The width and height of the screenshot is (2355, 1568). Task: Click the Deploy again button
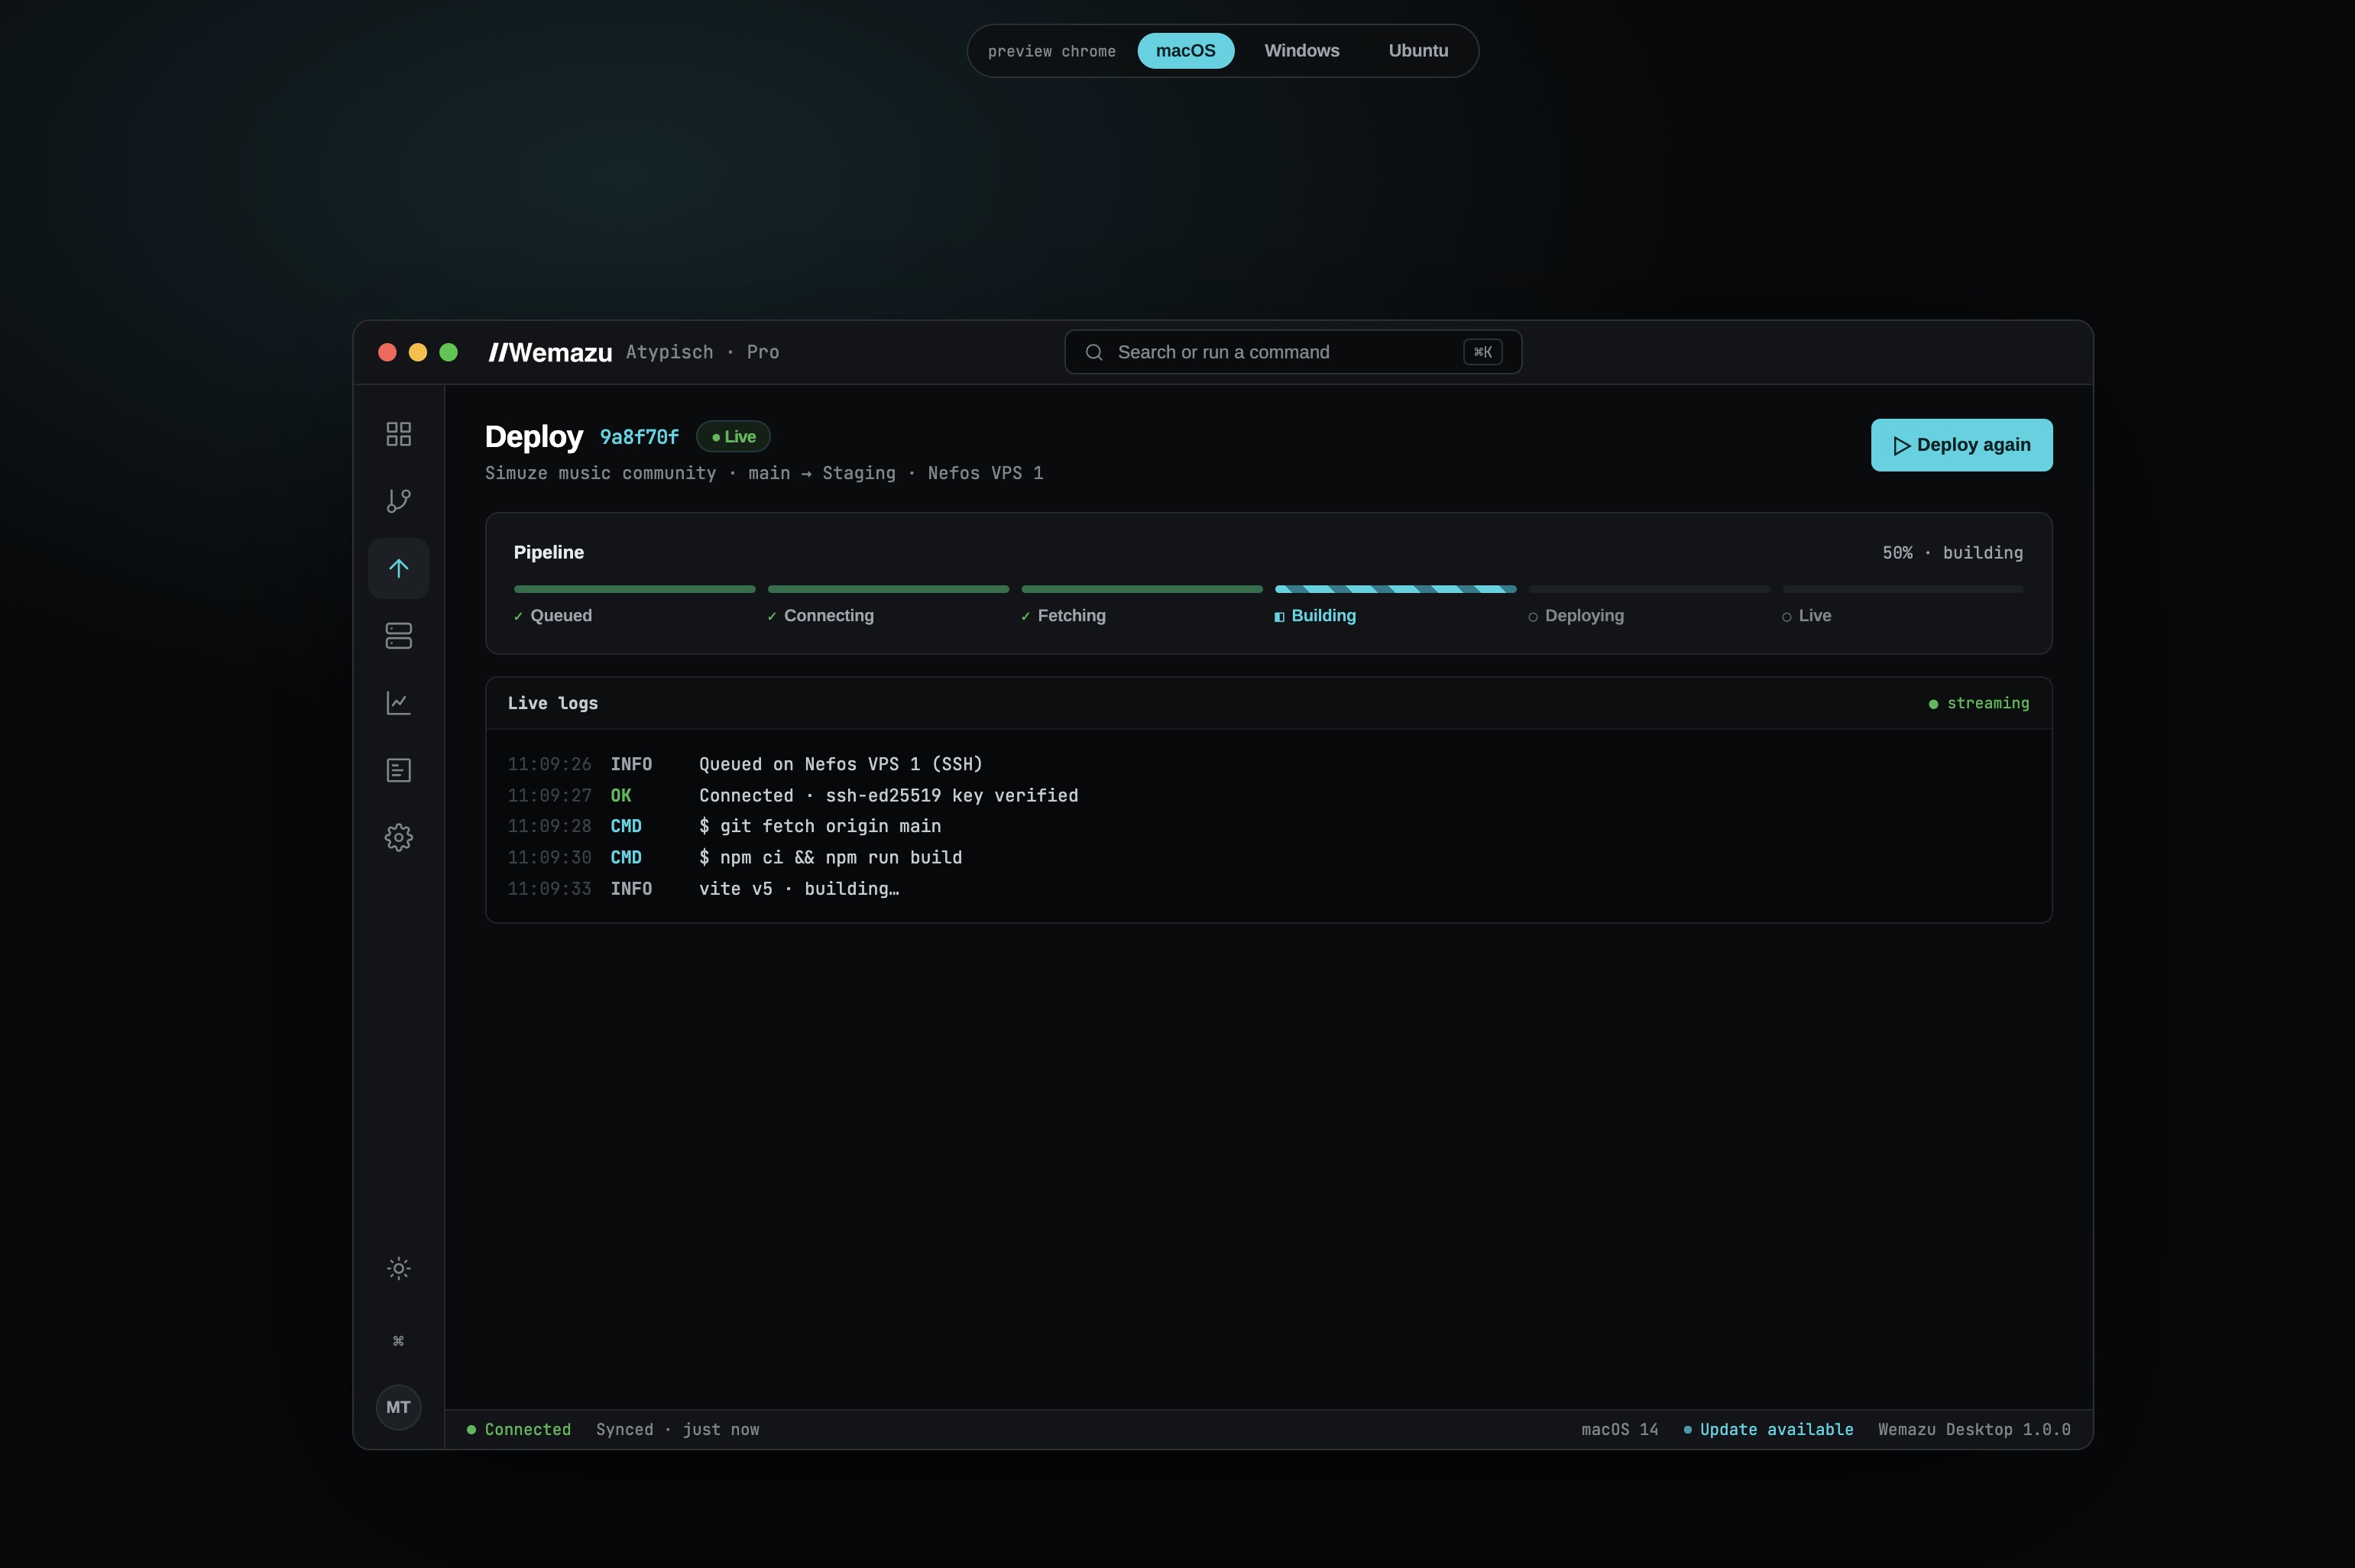1961,445
